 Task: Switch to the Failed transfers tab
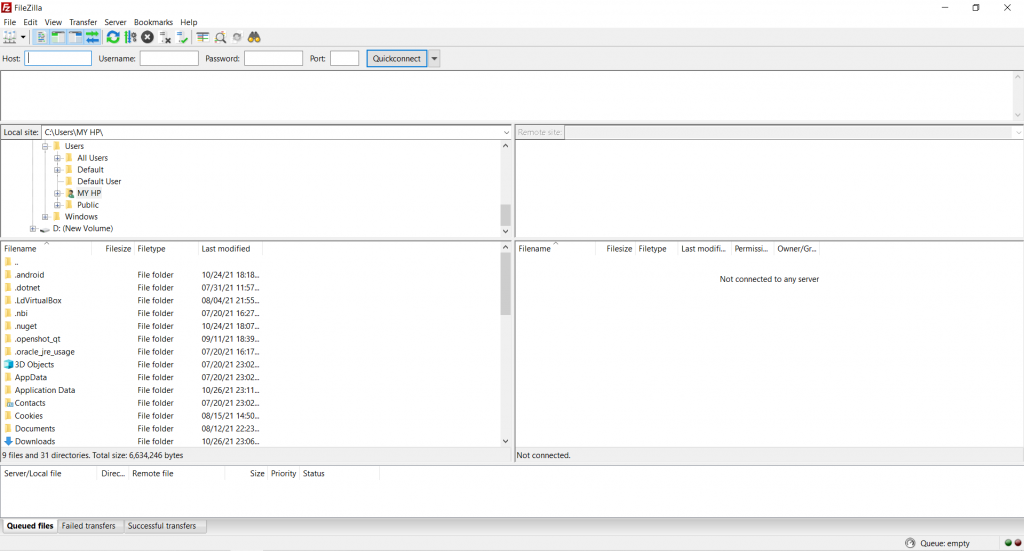tap(88, 526)
